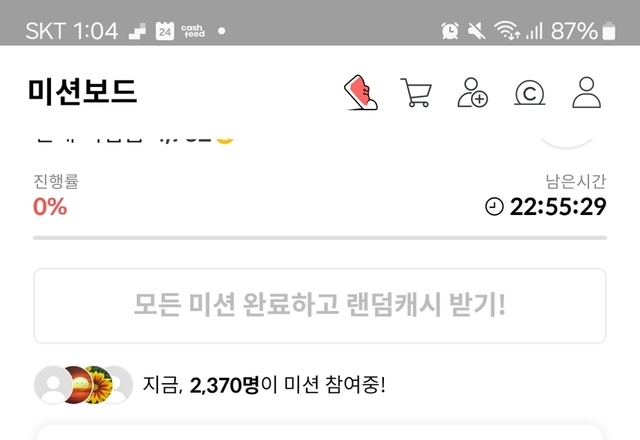The image size is (640, 440).
Task: Open the profile person icon
Action: (x=587, y=93)
